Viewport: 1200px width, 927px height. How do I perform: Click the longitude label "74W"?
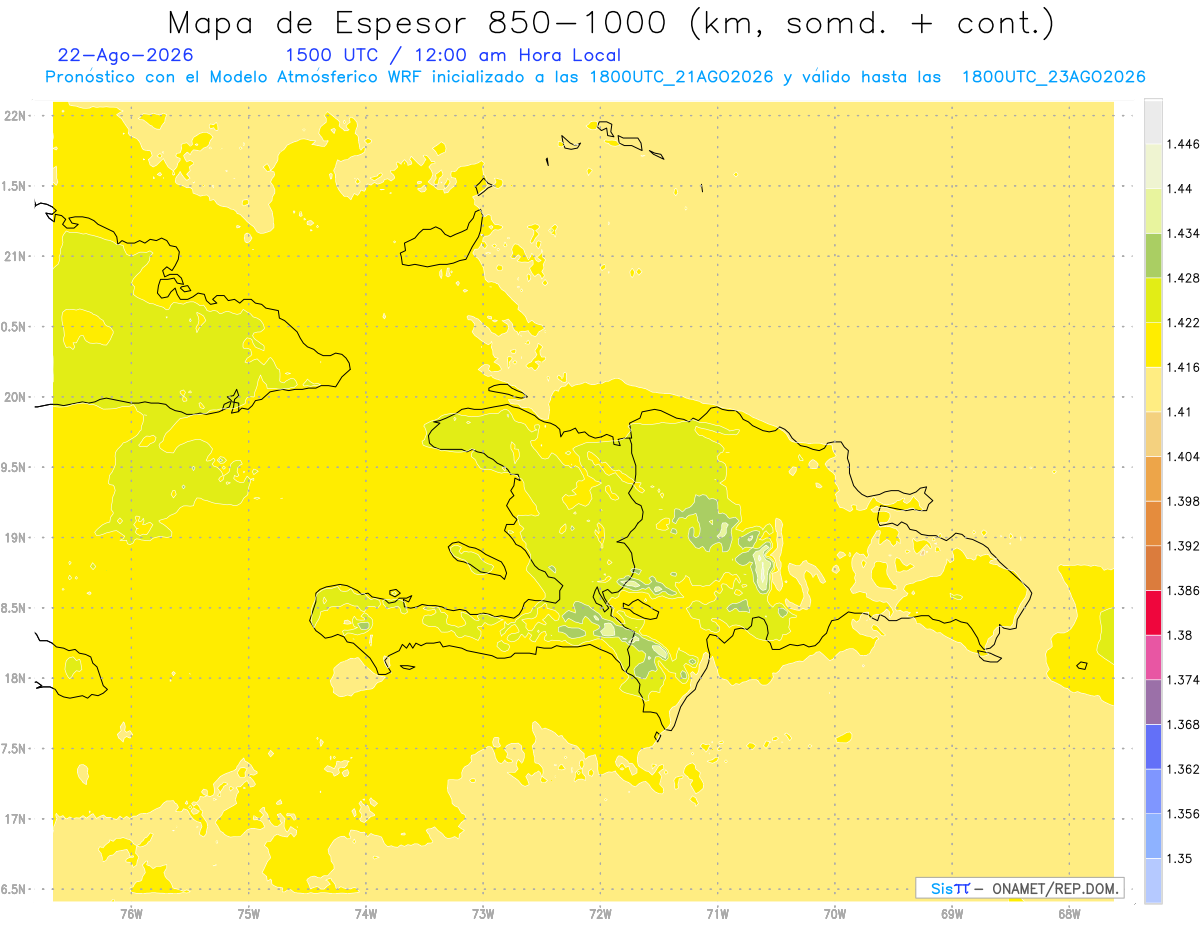pos(366,913)
